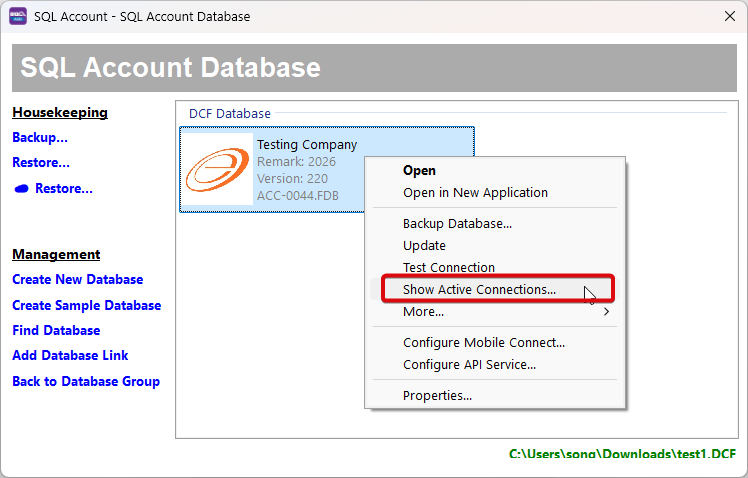The height and width of the screenshot is (478, 748).
Task: Select Test Connection menu item
Action: click(448, 268)
